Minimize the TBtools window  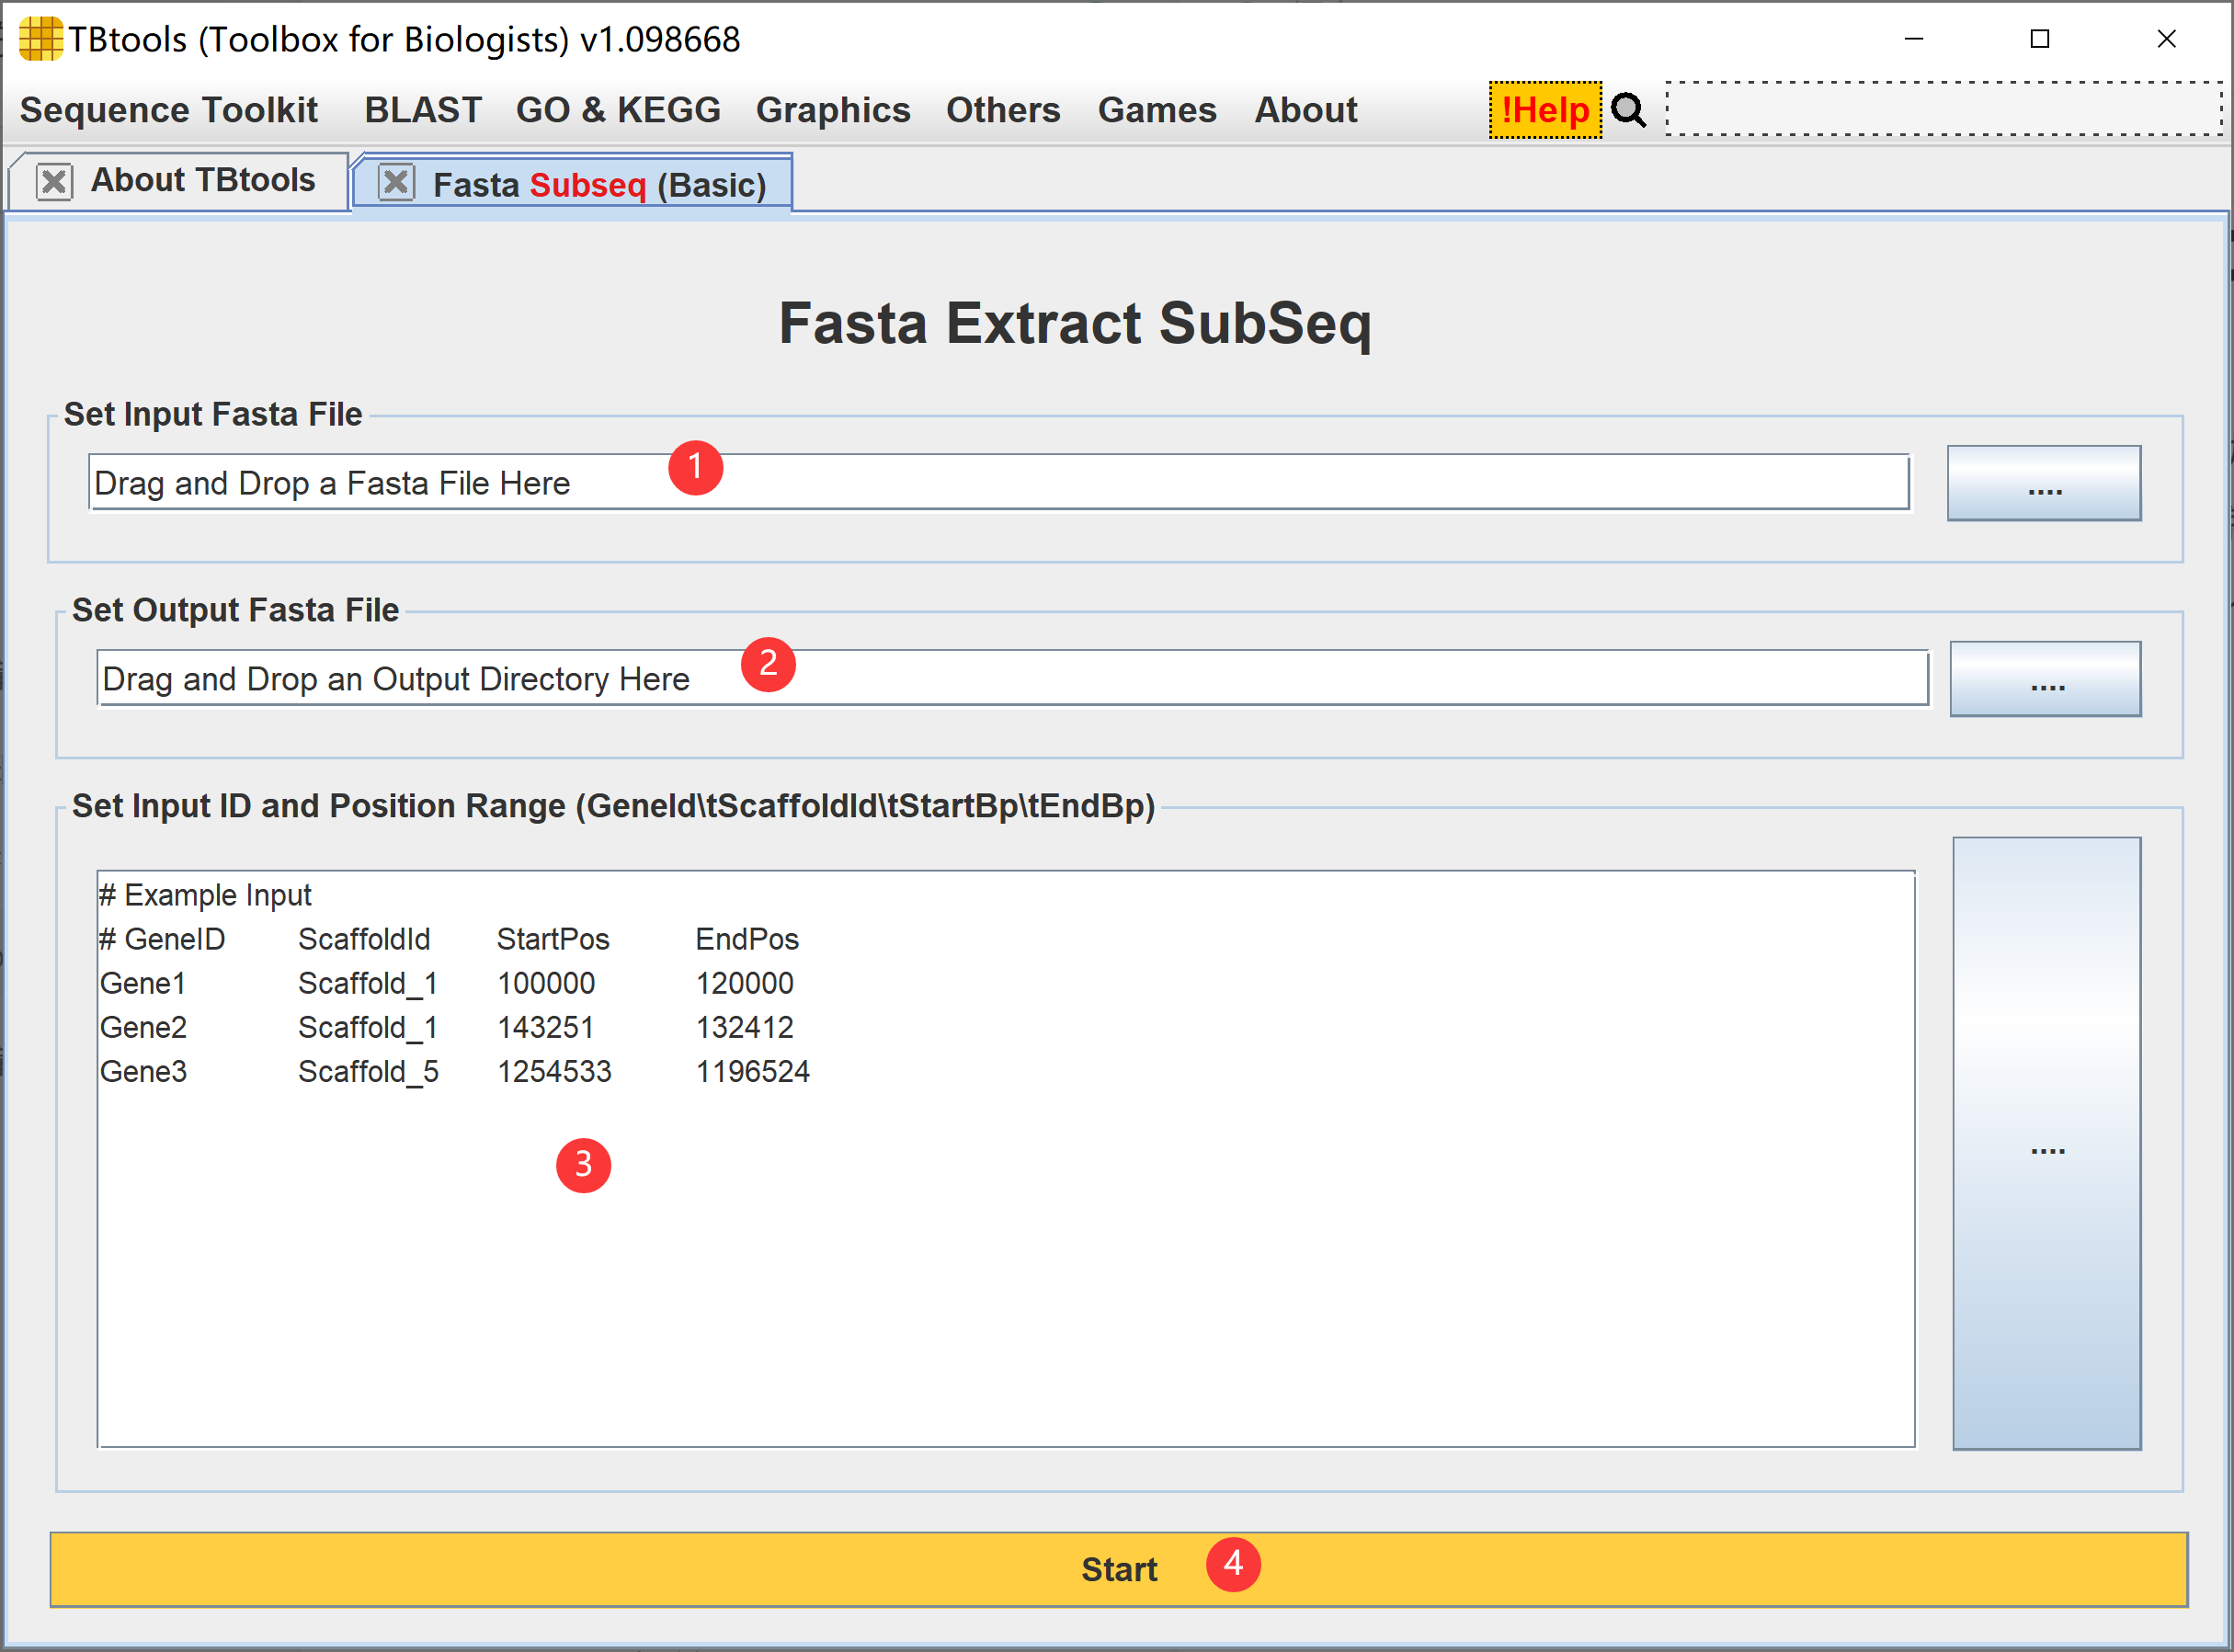point(1914,39)
